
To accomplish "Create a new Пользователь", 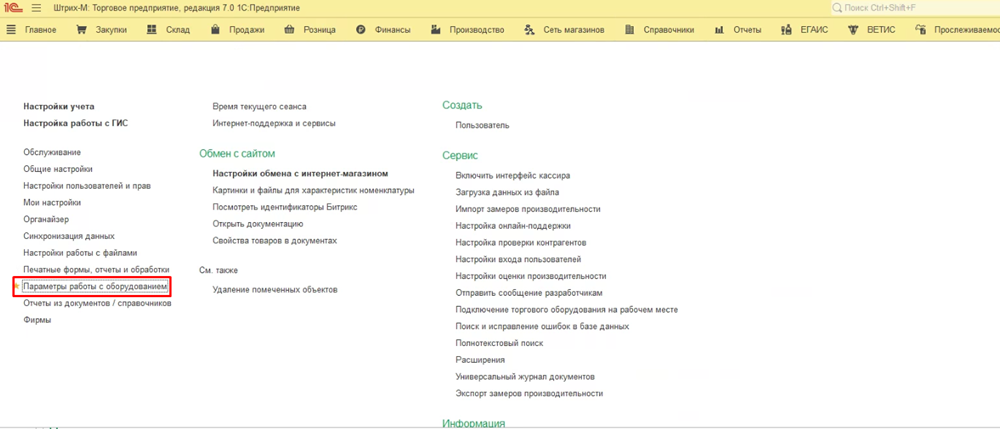I will [x=482, y=126].
